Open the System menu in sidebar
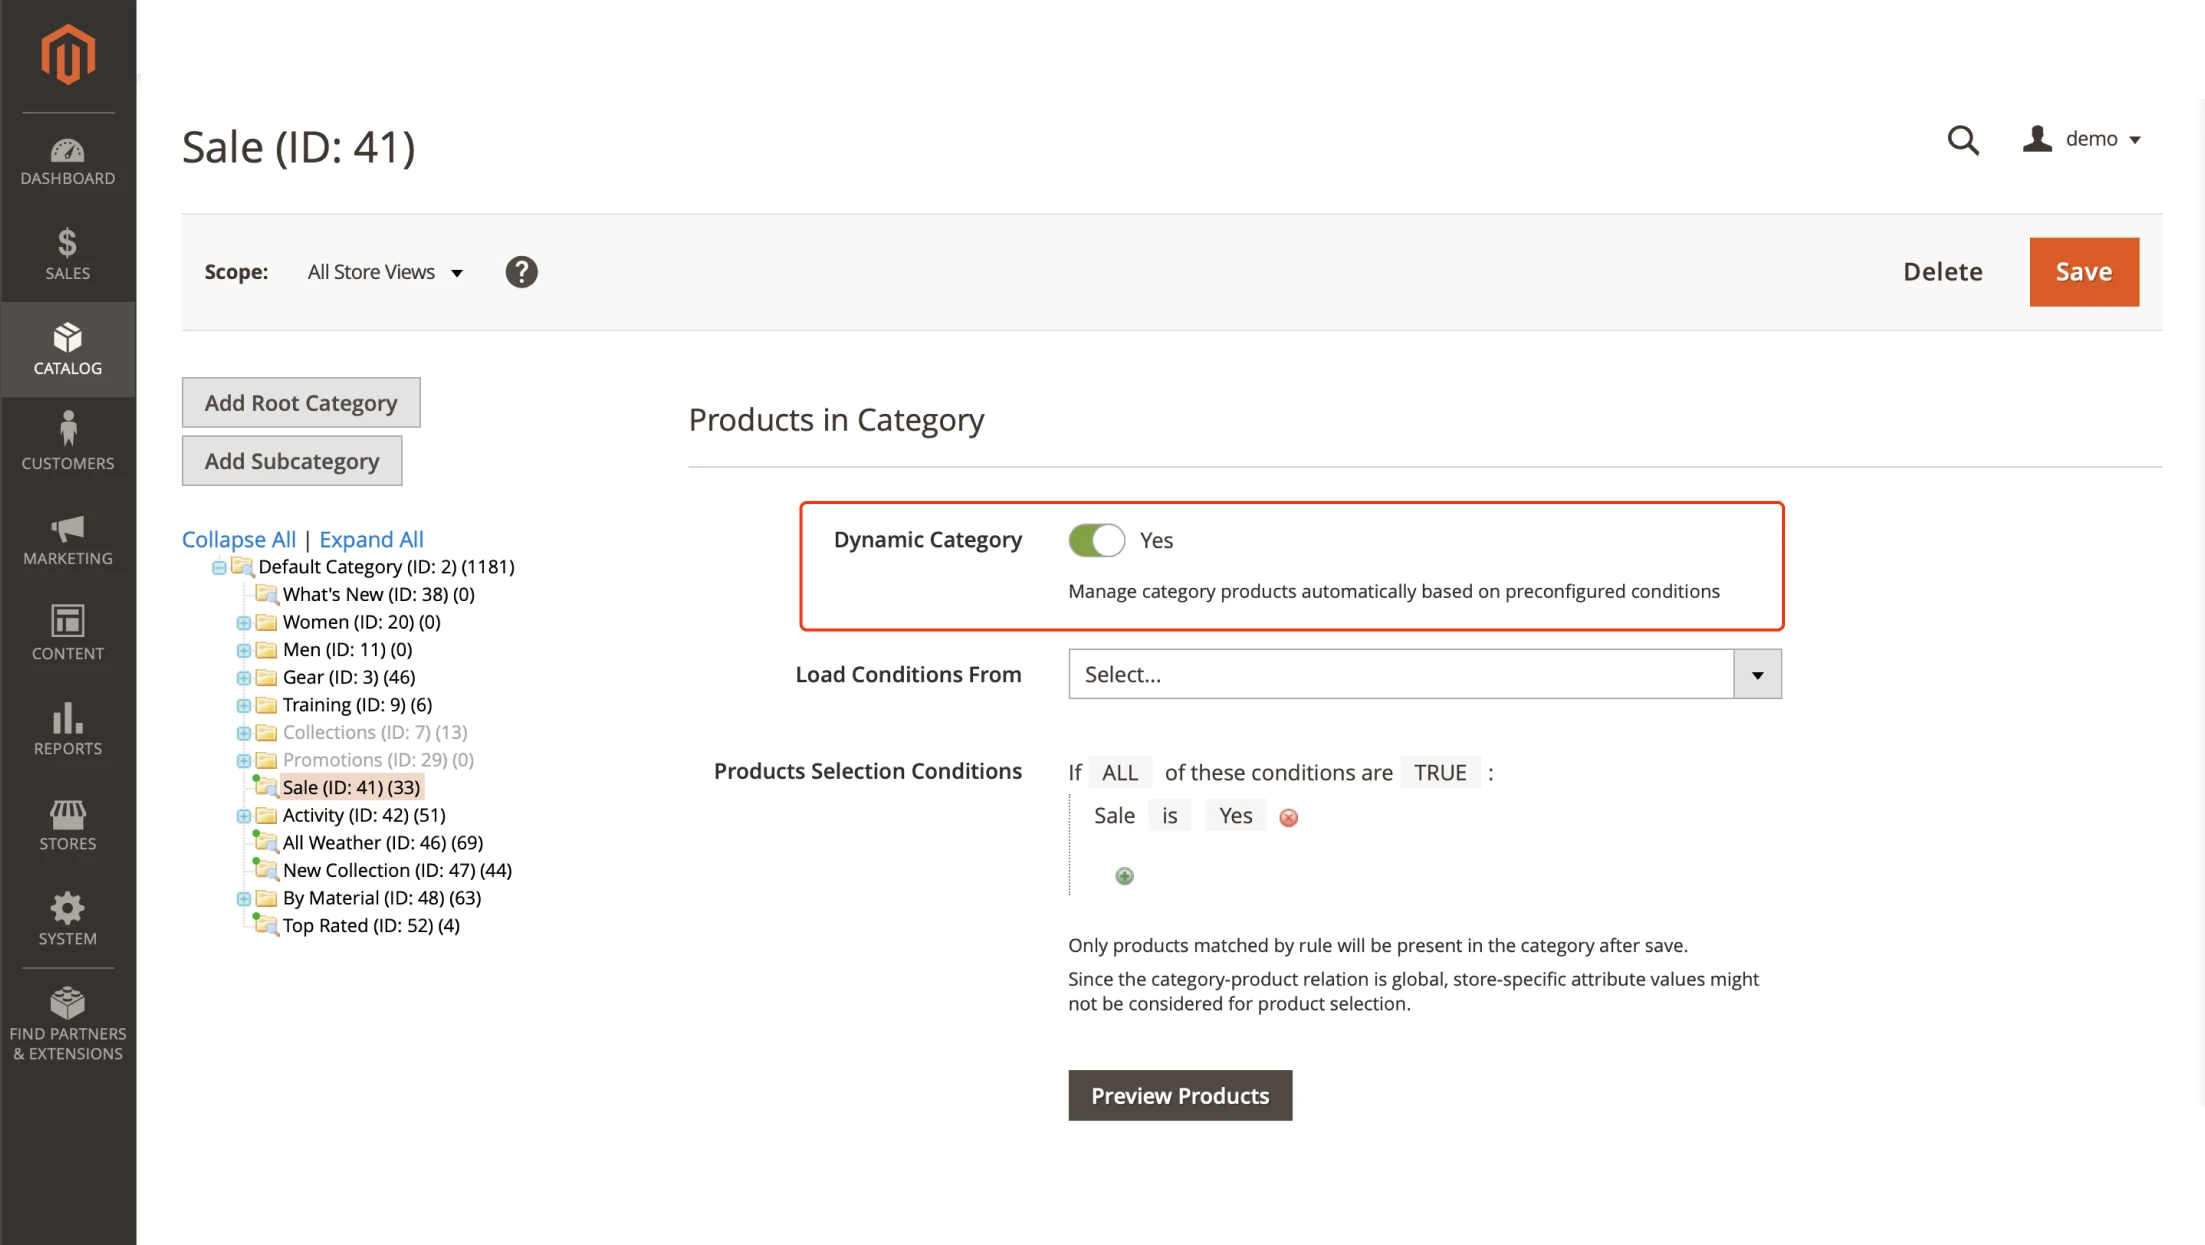Viewport: 2205px width, 1245px height. 67,919
